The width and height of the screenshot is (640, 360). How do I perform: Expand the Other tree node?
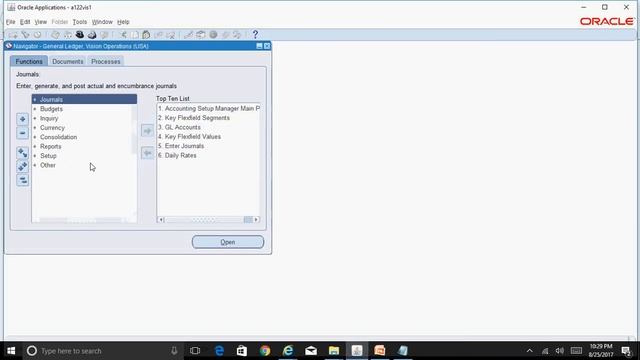click(35, 165)
